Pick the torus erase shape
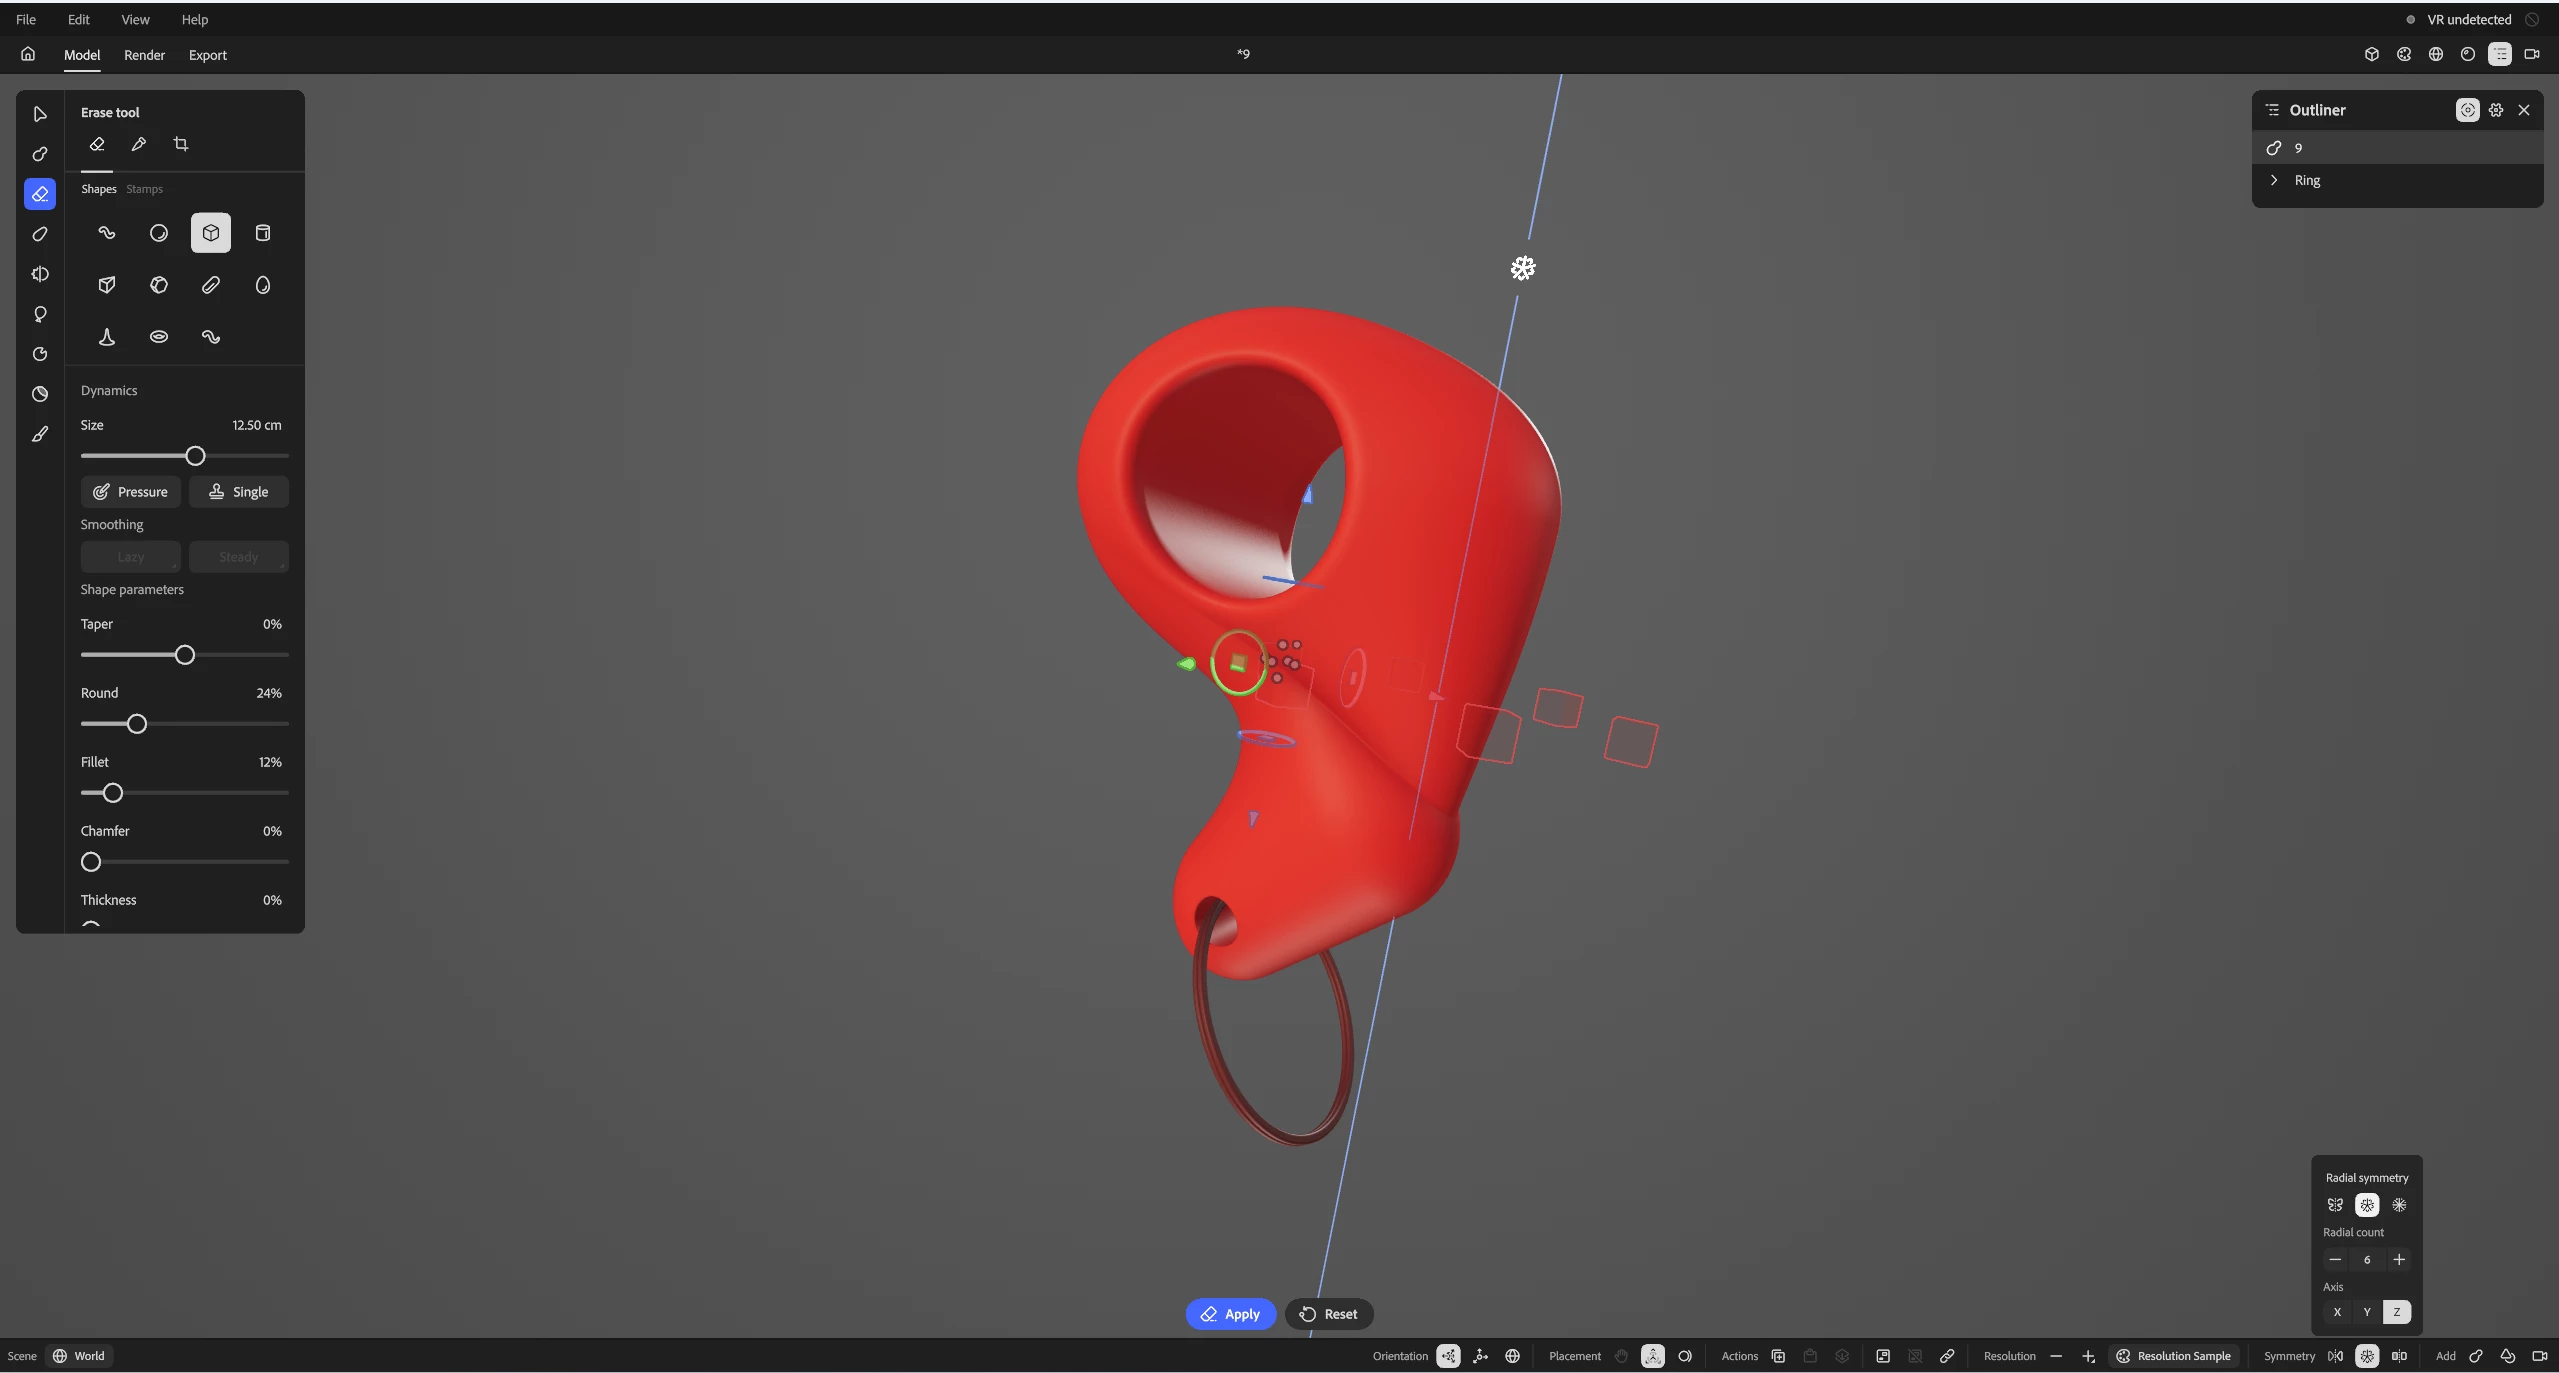This screenshot has height=1373, width=2559. coord(159,337)
